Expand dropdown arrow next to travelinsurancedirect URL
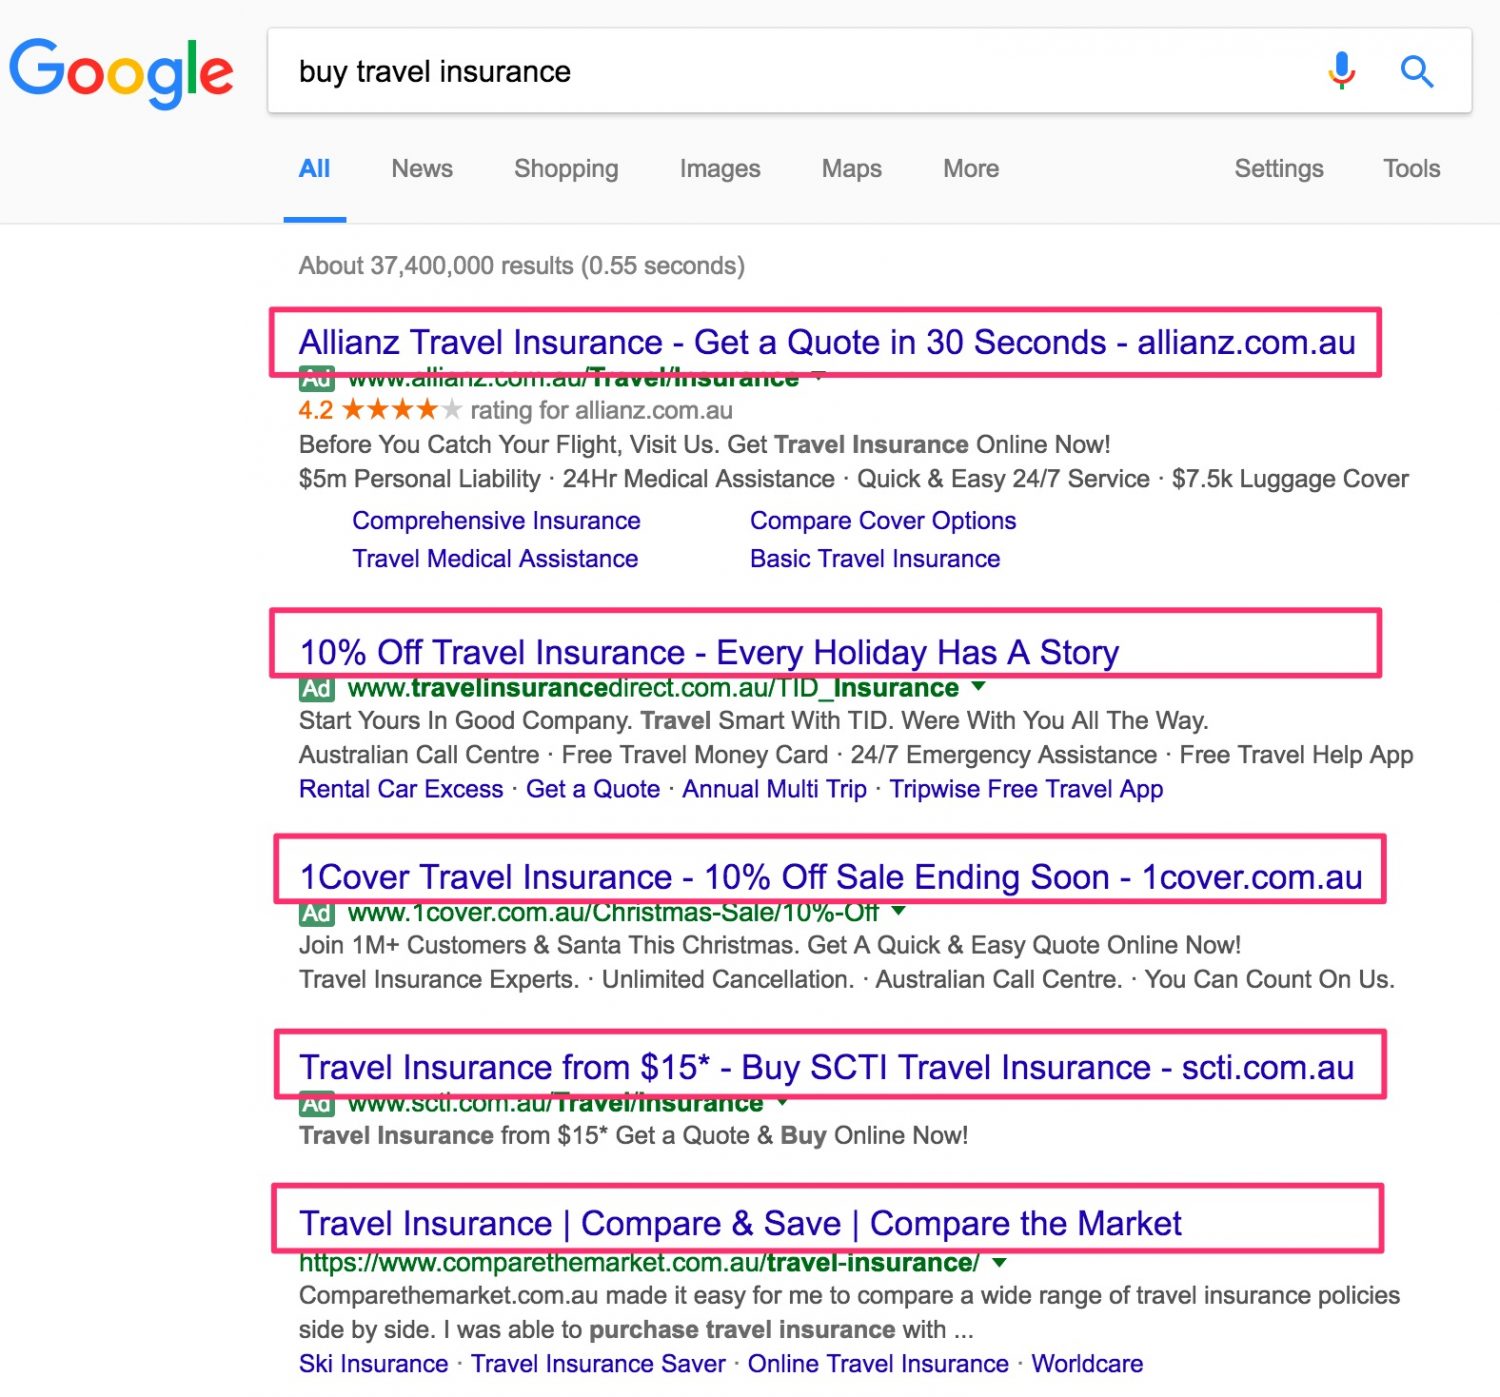1500x1397 pixels. tap(978, 687)
